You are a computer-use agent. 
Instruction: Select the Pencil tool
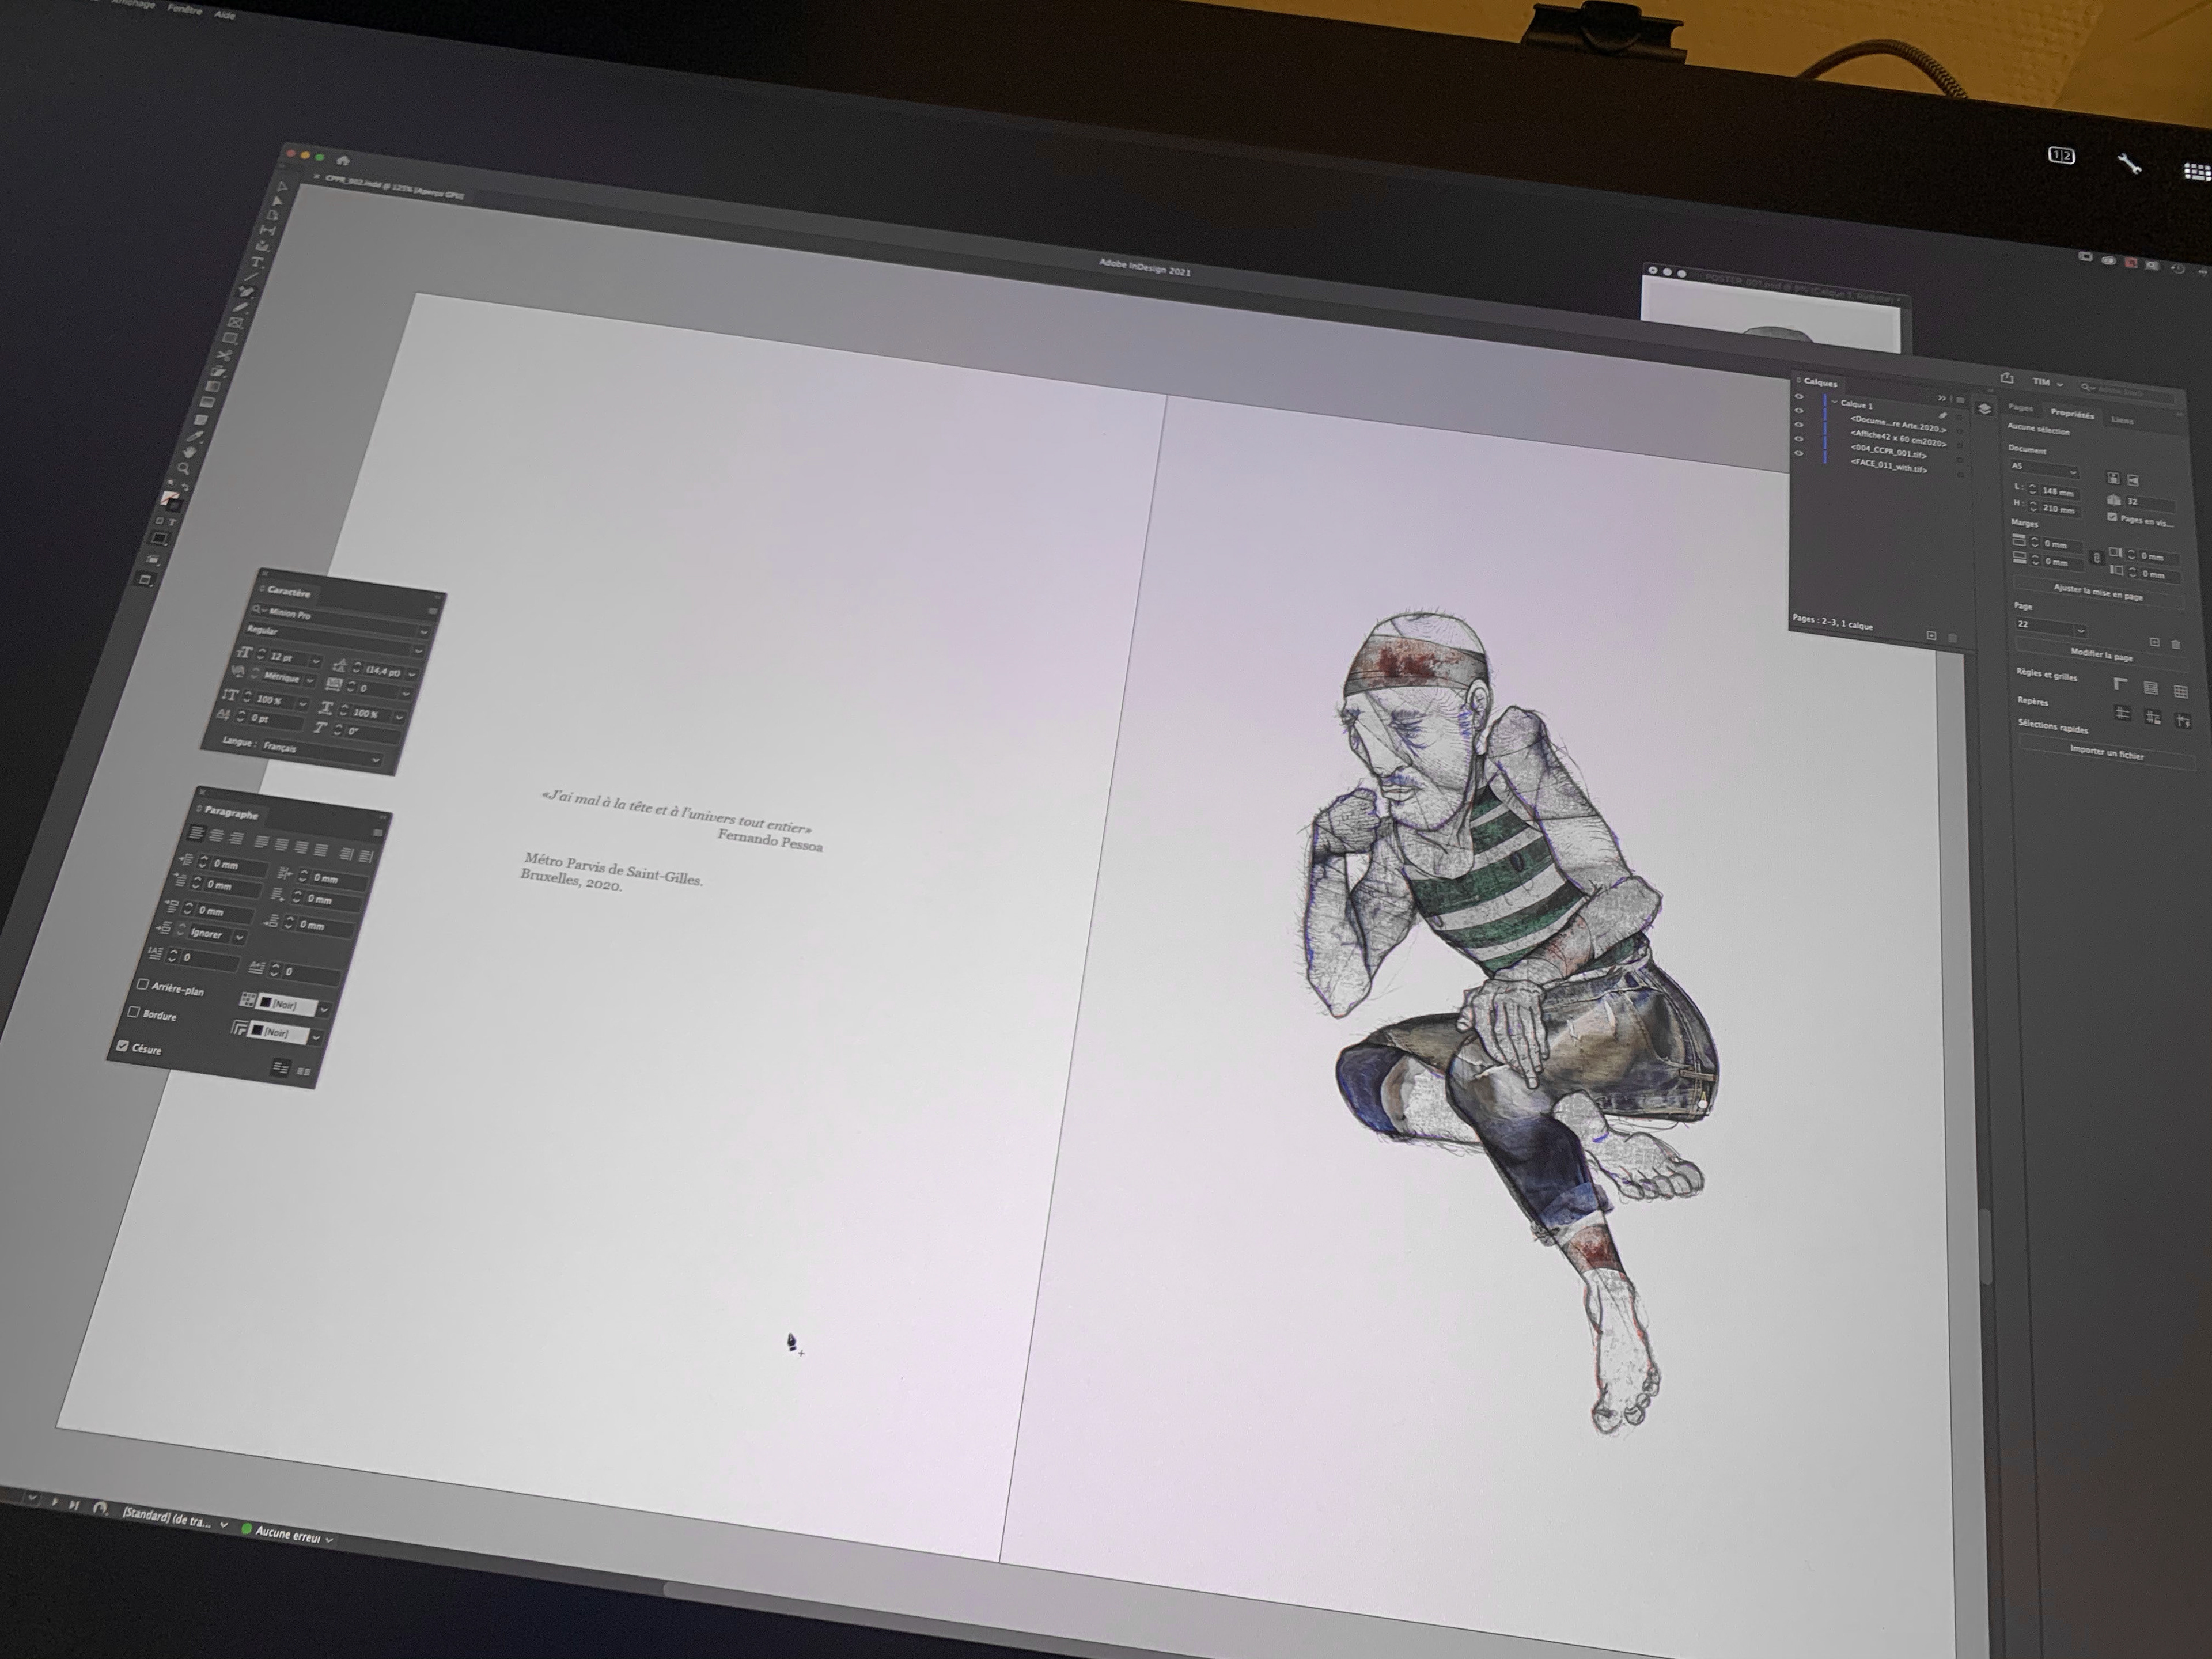(x=242, y=307)
